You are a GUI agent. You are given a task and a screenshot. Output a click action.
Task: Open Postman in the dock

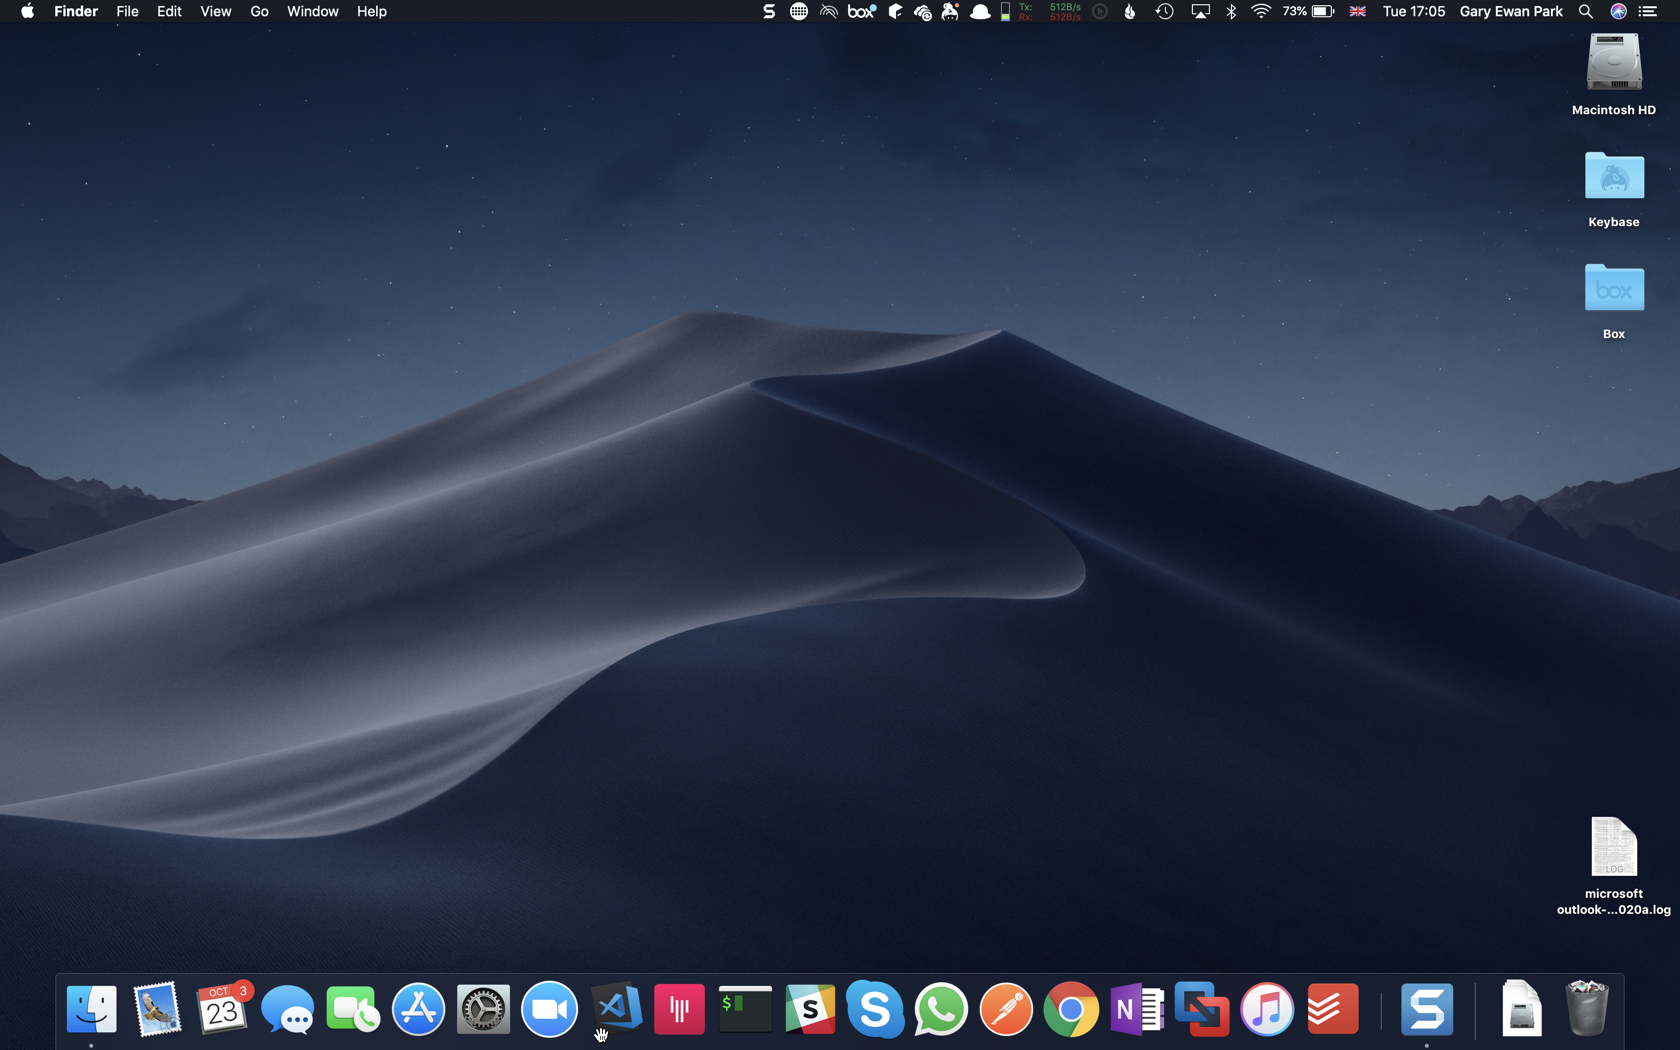(x=1005, y=1010)
